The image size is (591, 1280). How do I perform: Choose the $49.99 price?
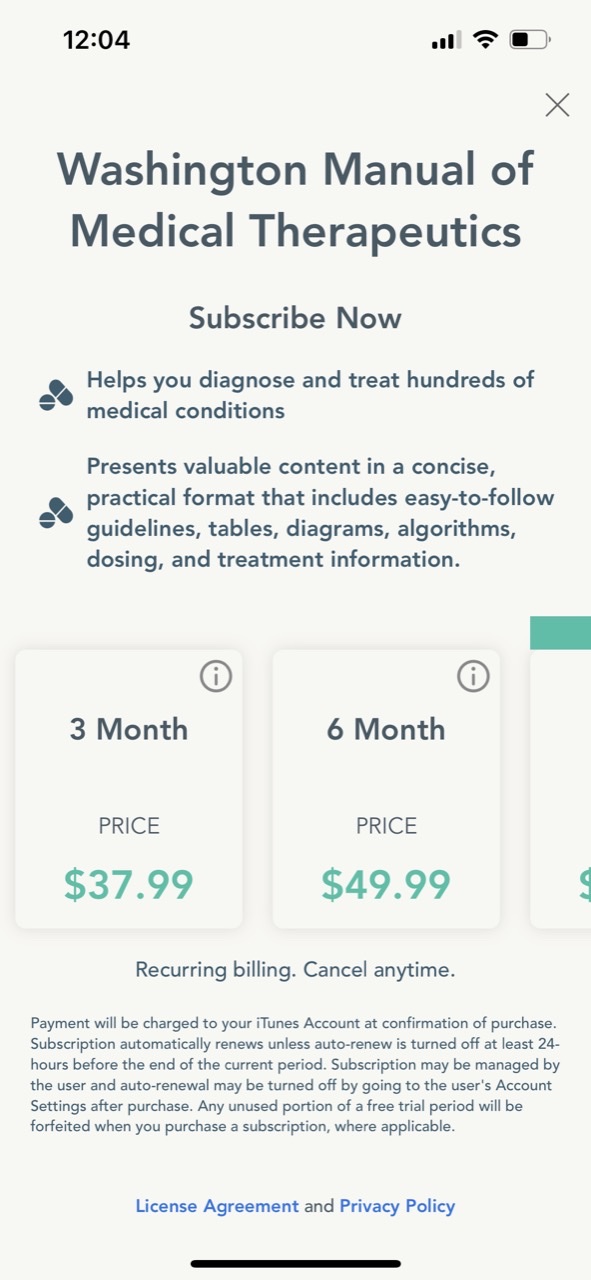pos(386,884)
